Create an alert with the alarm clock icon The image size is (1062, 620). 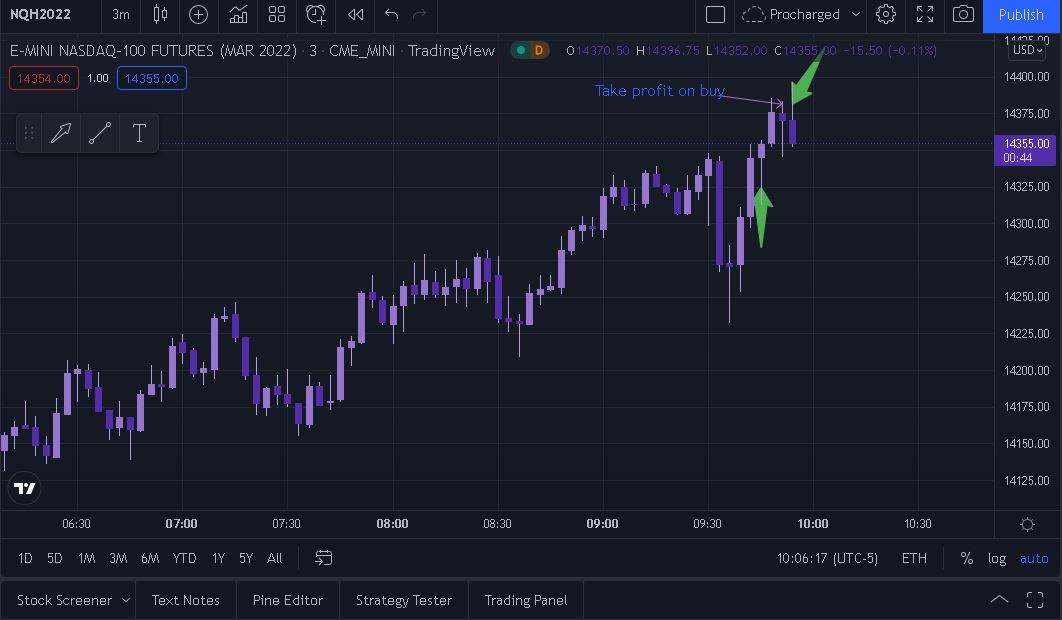point(316,14)
